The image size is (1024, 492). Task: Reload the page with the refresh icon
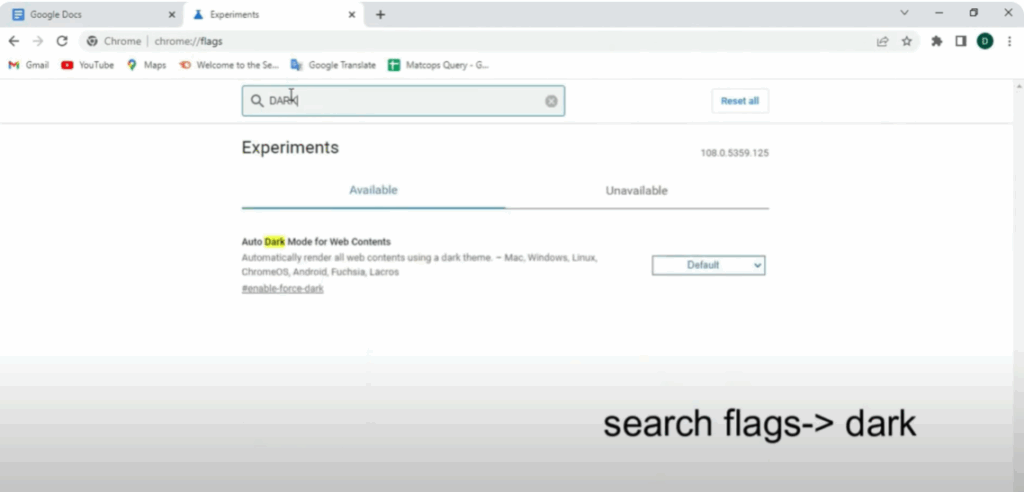pyautogui.click(x=62, y=41)
